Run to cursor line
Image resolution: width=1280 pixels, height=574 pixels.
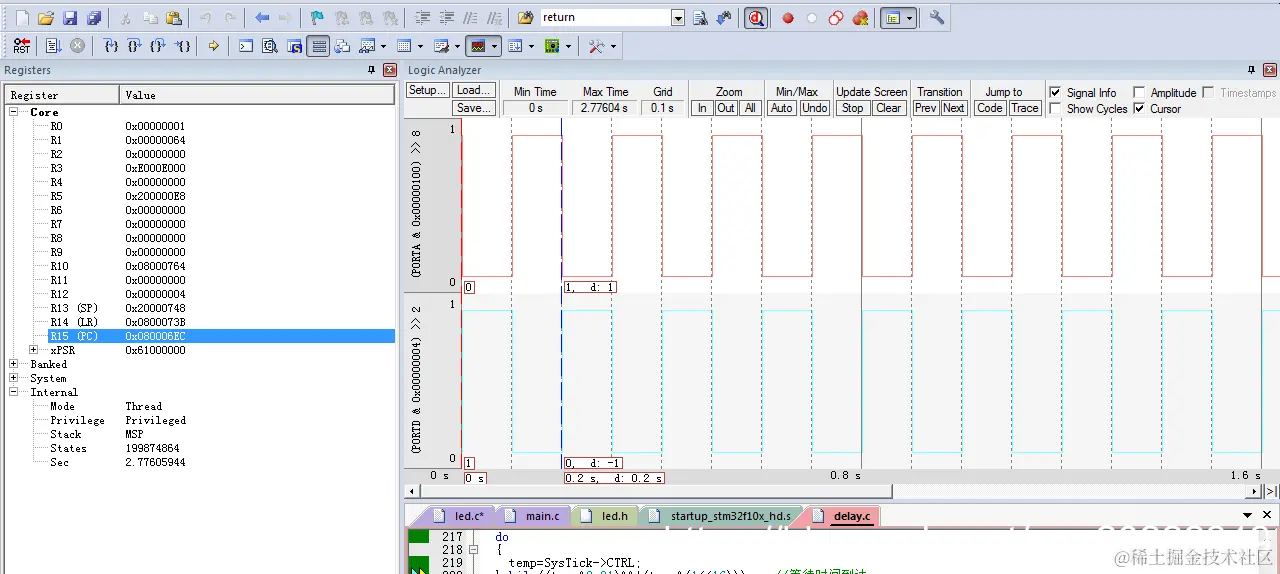tap(183, 46)
